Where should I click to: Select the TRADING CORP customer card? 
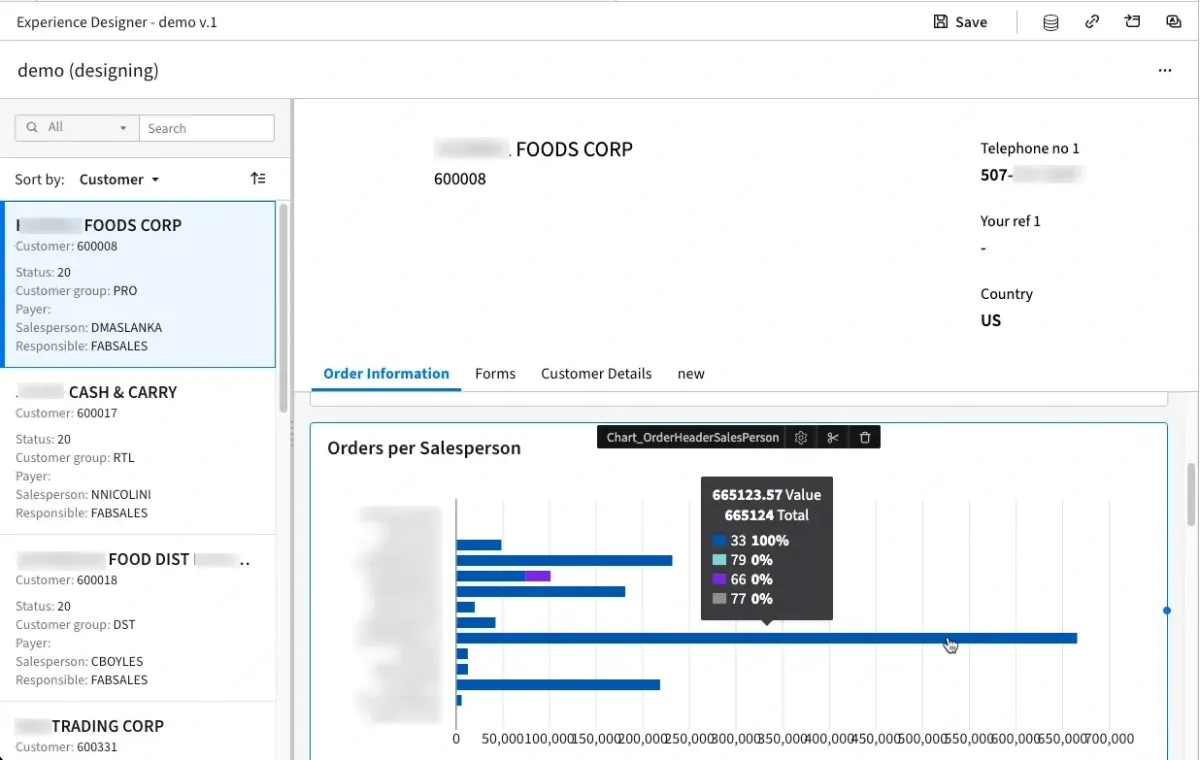point(138,731)
